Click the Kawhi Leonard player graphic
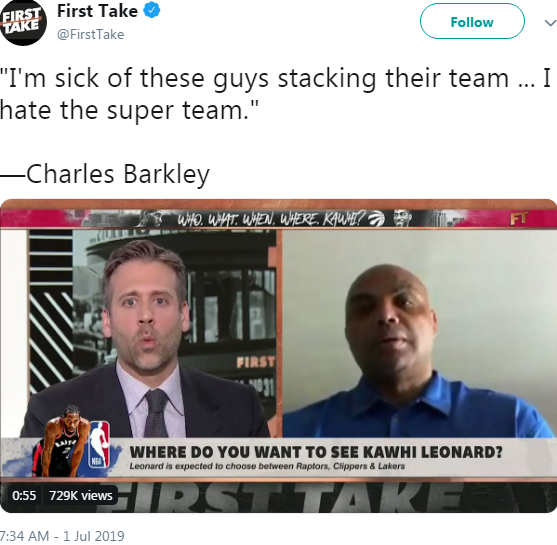This screenshot has width=557, height=545. pos(61,441)
